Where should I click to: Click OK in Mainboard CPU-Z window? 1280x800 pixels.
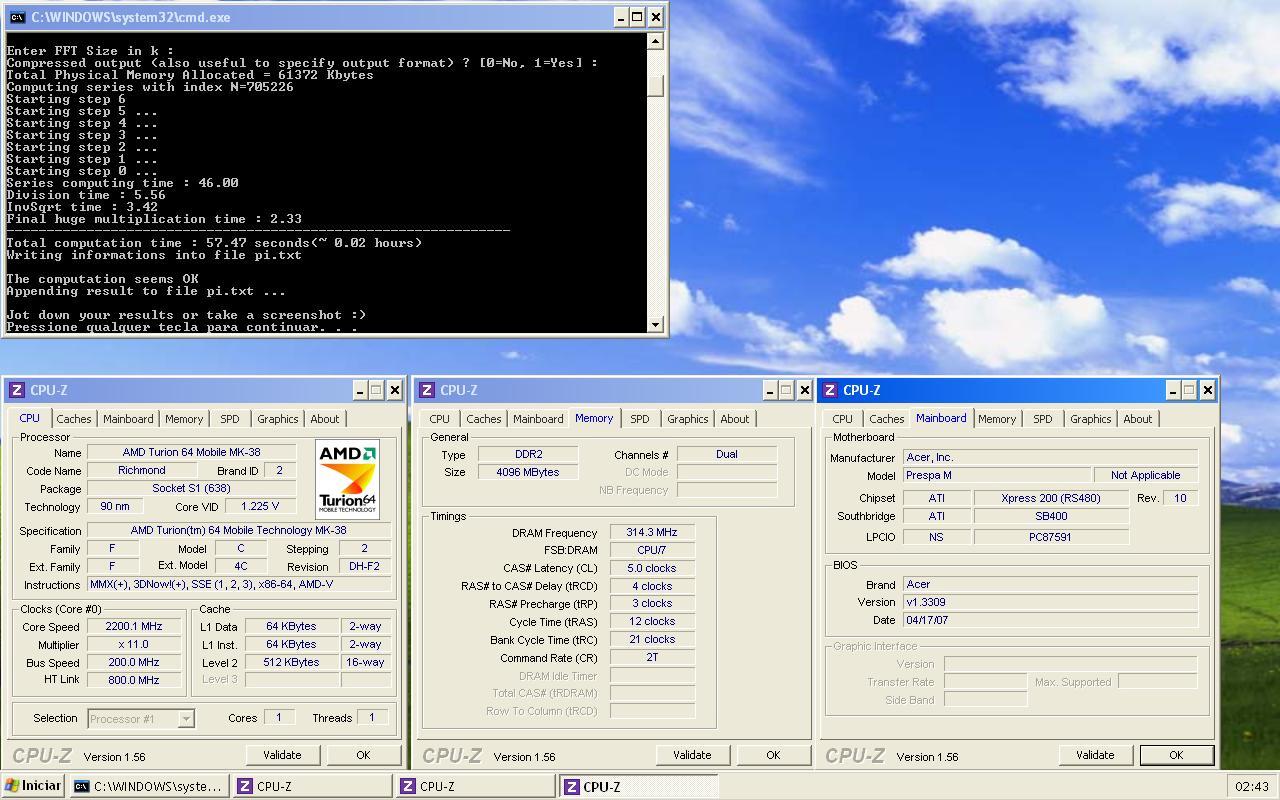point(1176,755)
